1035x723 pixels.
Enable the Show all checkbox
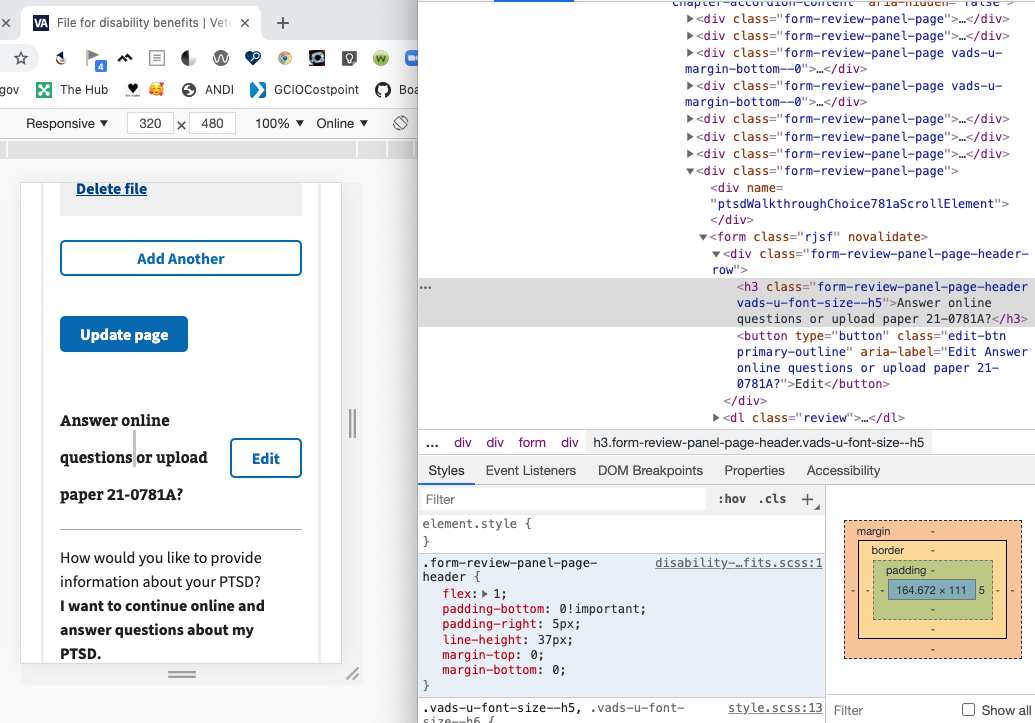[x=967, y=710]
